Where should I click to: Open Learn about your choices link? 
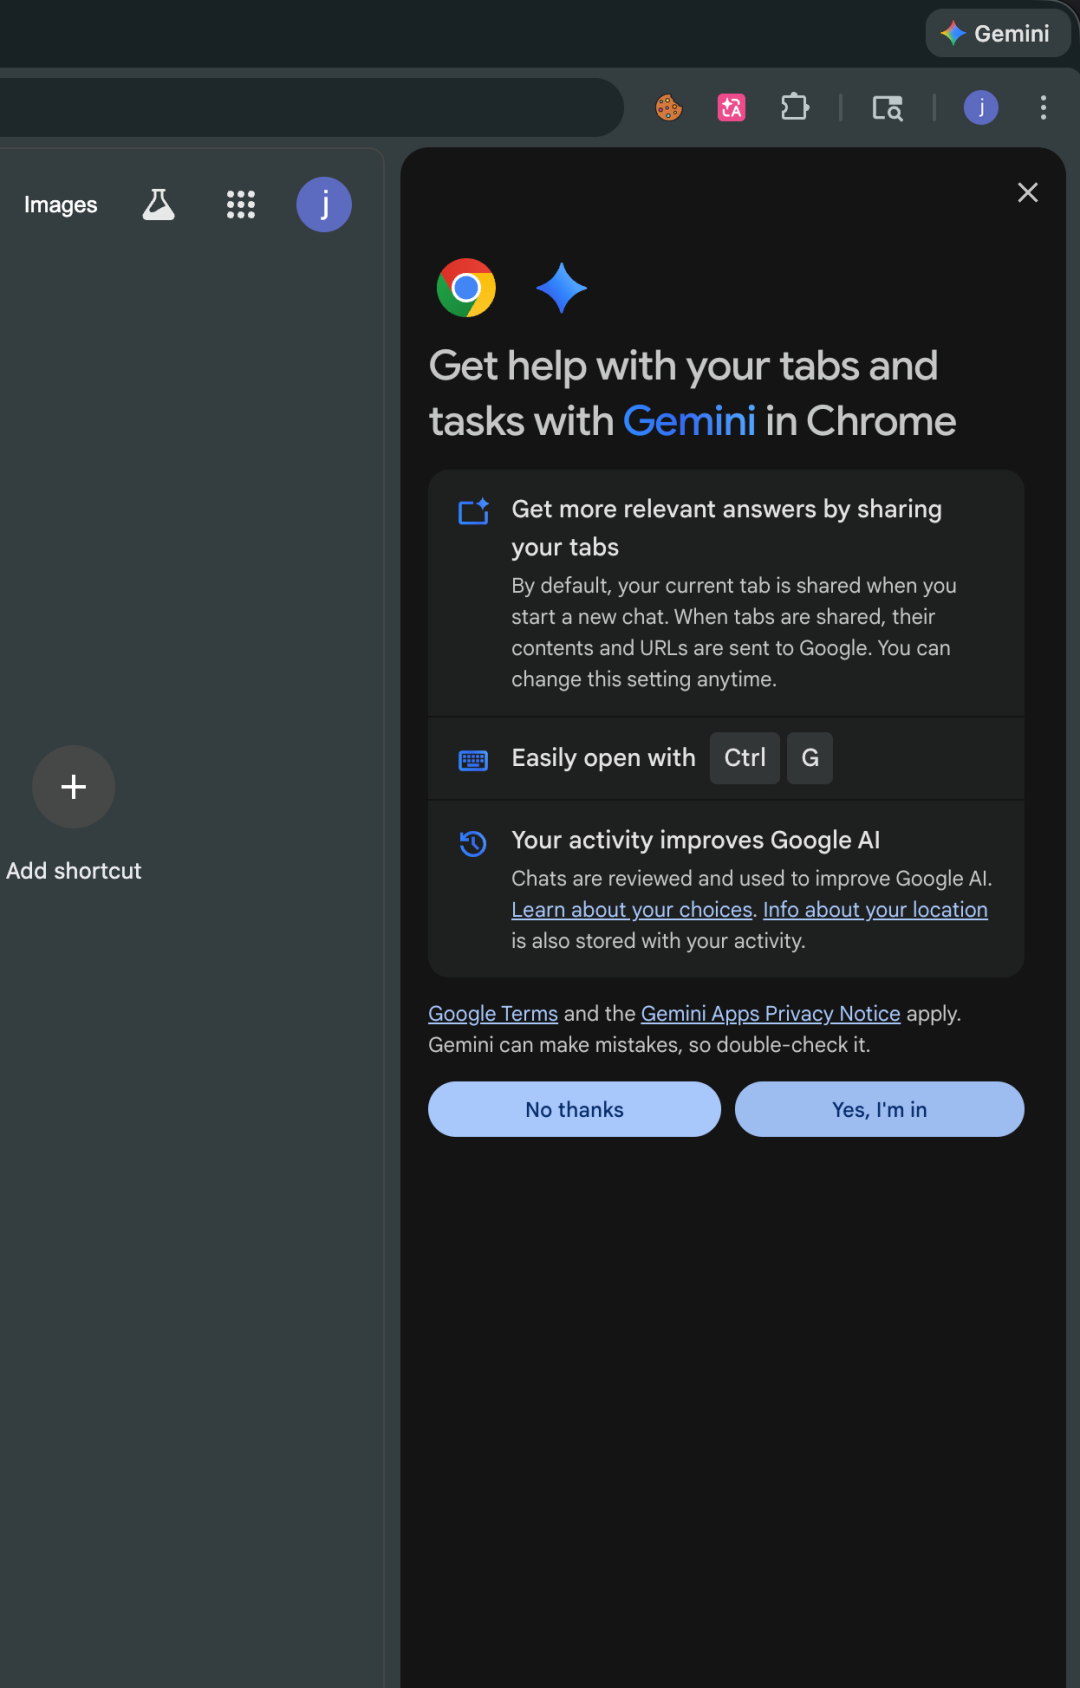pos(631,910)
